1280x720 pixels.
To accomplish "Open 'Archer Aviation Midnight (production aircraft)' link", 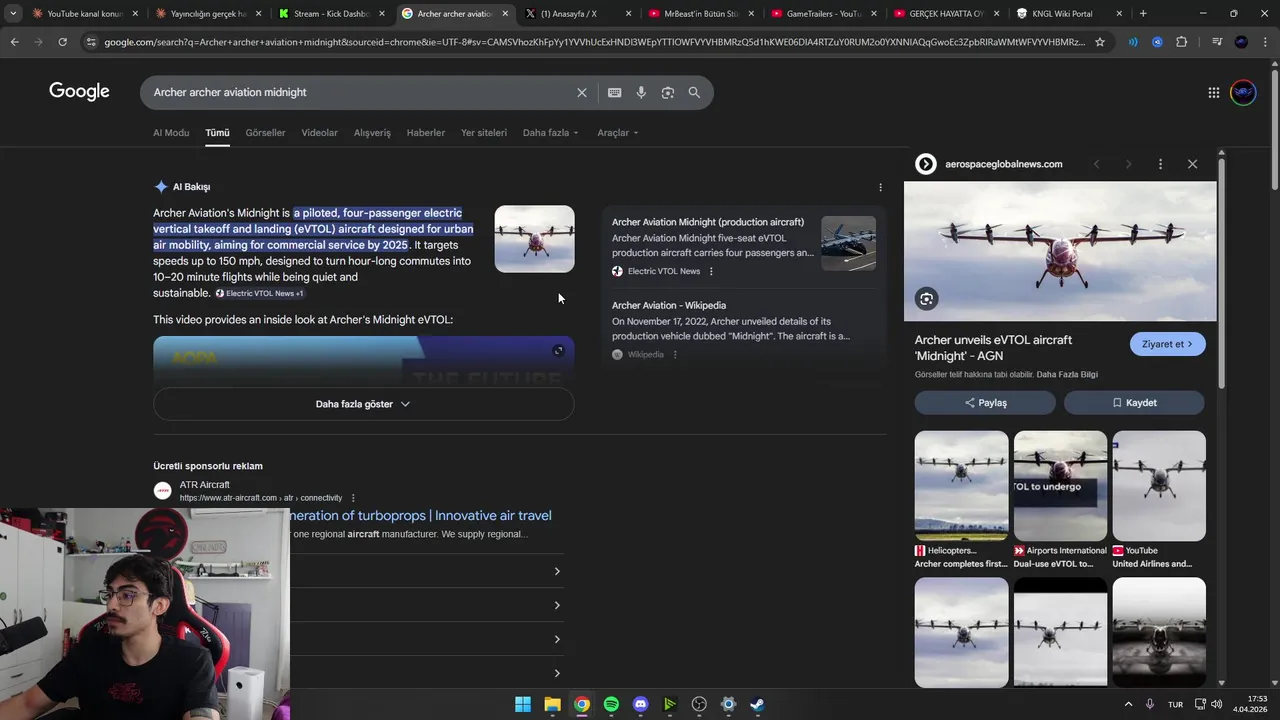I will (x=708, y=222).
